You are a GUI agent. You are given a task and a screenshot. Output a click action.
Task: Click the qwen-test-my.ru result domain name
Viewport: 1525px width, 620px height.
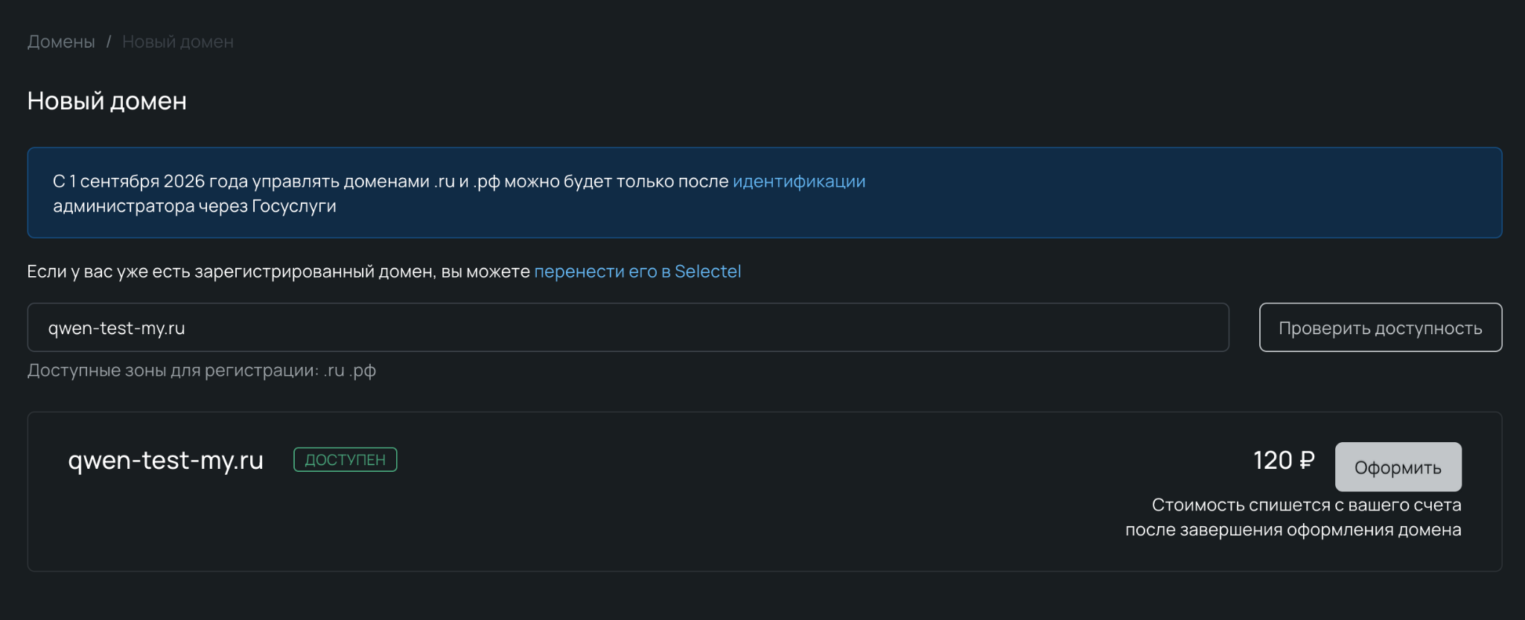click(x=166, y=461)
